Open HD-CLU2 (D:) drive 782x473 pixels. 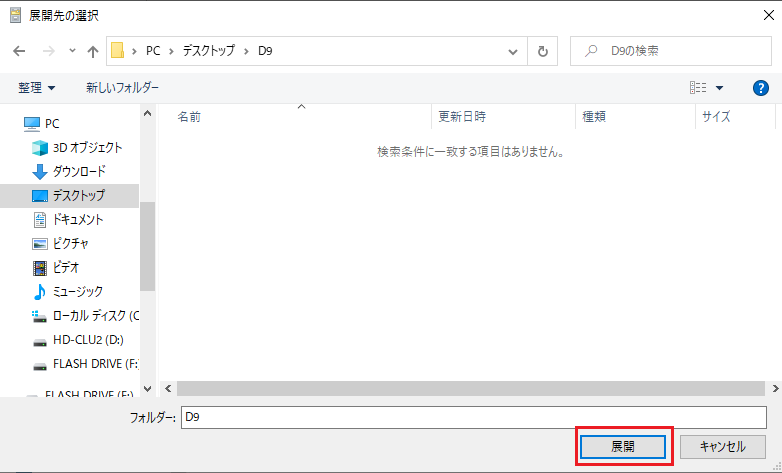click(x=87, y=339)
